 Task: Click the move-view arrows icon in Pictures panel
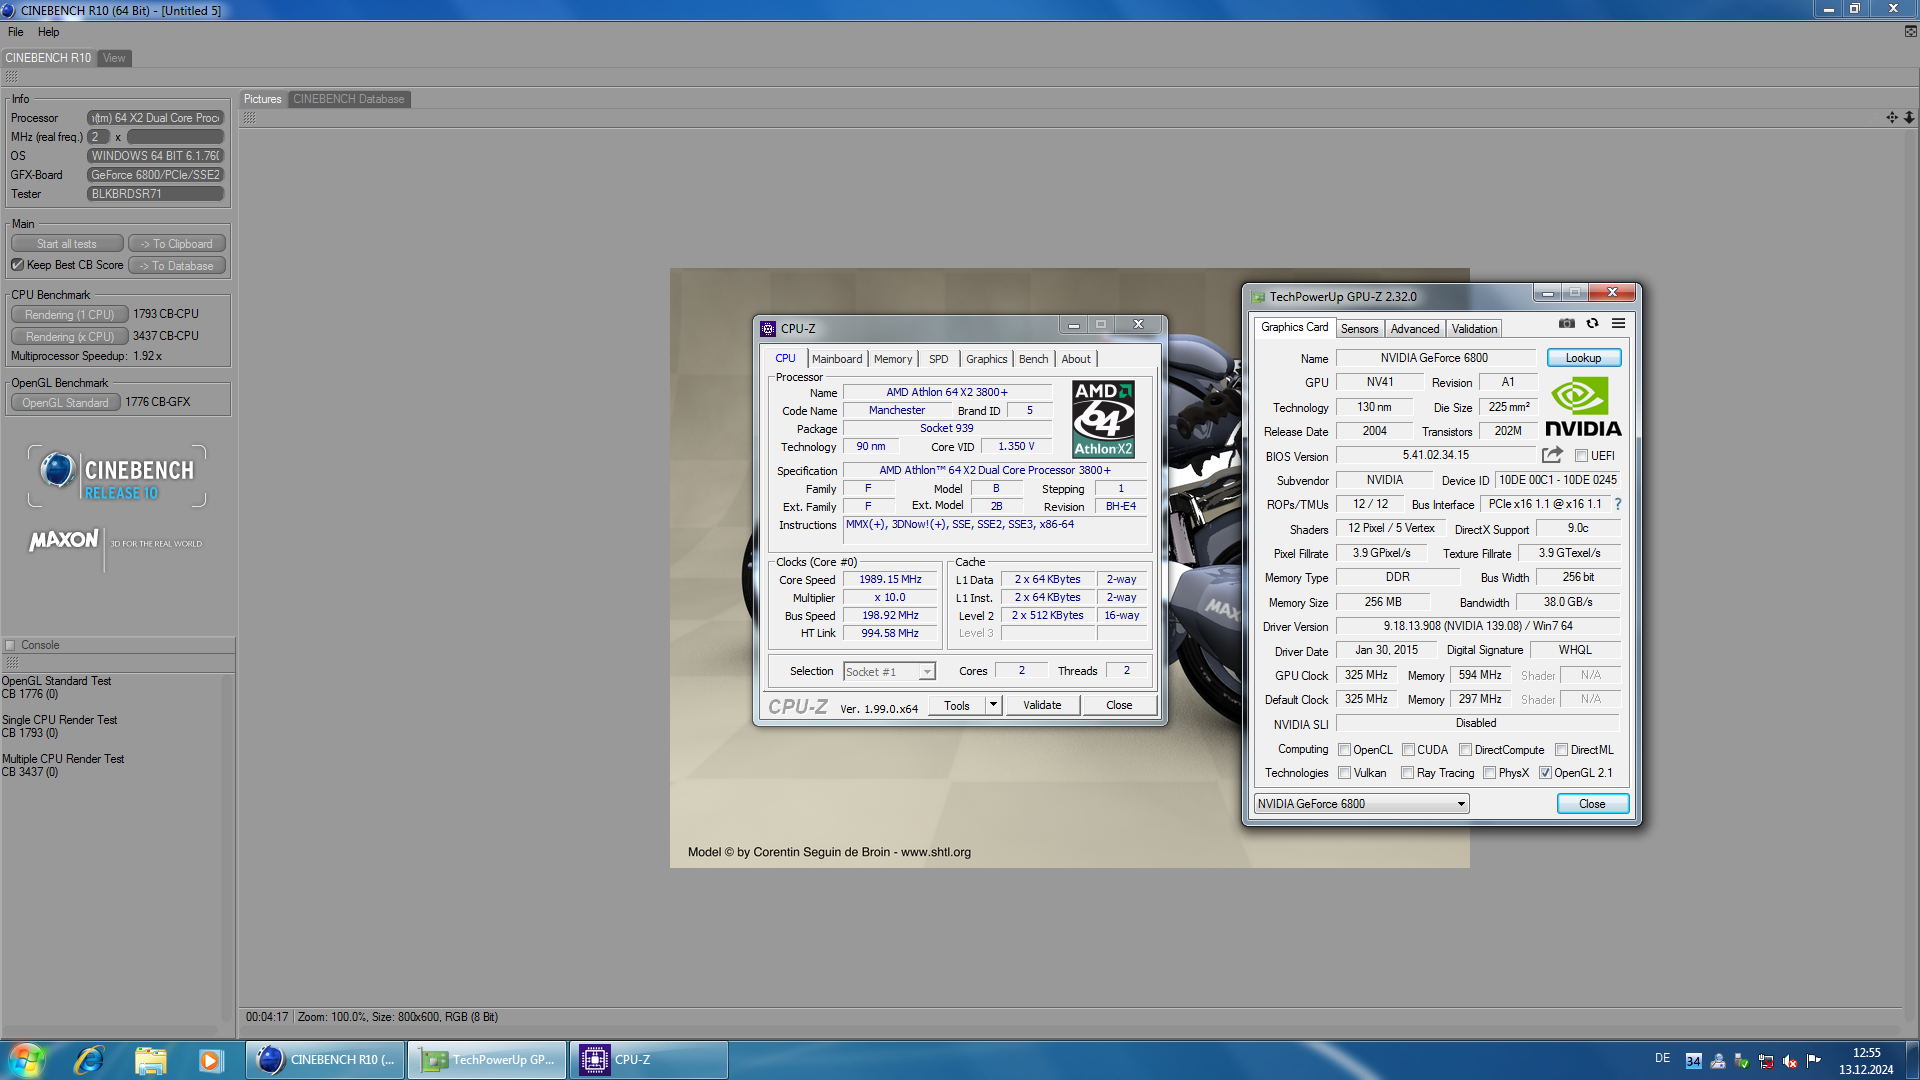[1891, 118]
